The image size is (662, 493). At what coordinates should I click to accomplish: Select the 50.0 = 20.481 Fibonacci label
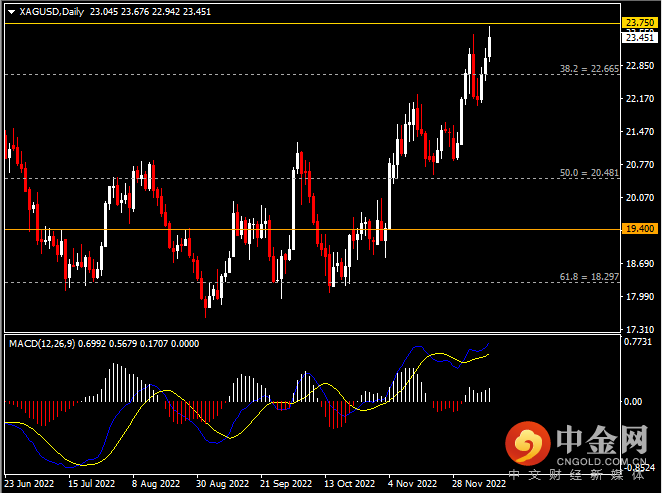pyautogui.click(x=590, y=172)
